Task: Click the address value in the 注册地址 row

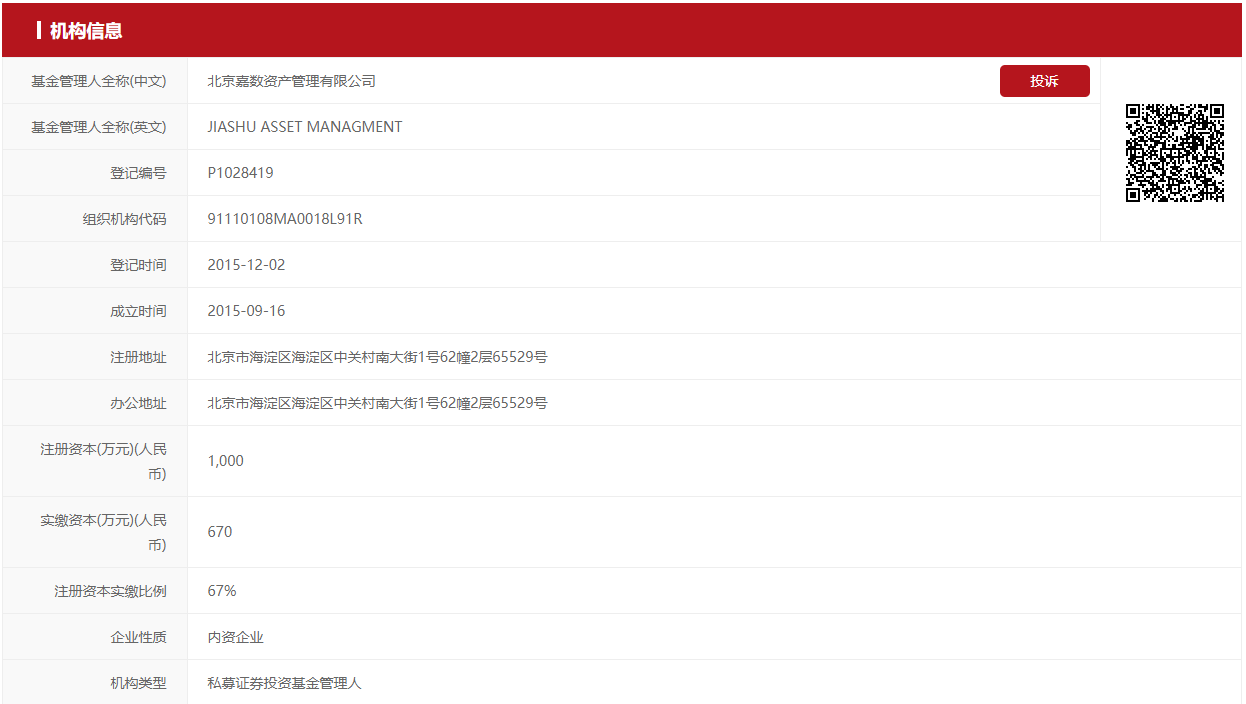Action: click(377, 357)
